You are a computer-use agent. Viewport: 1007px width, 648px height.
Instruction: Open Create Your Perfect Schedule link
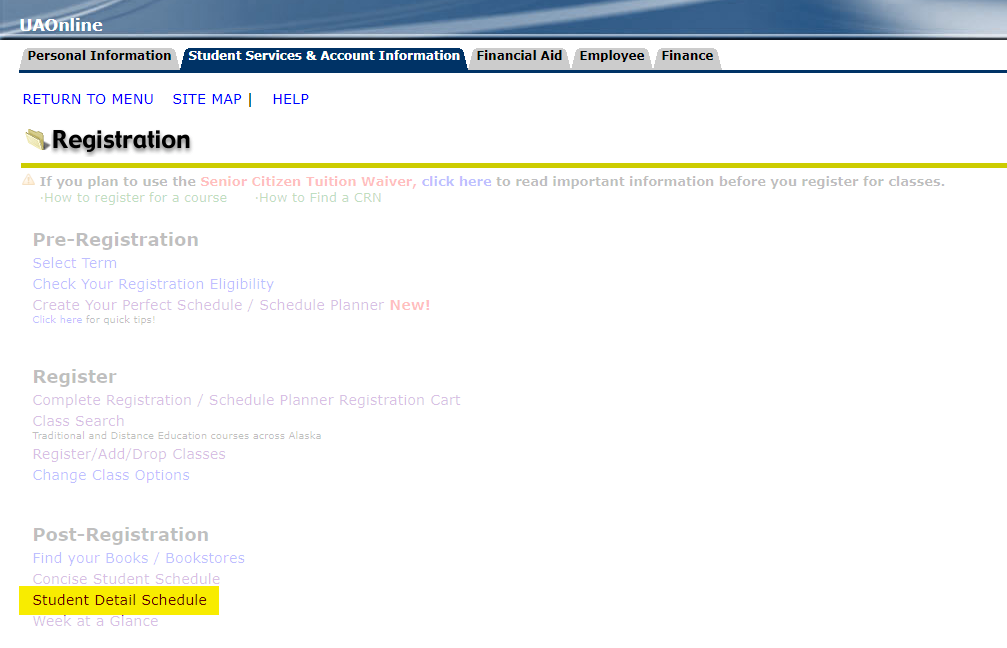(136, 305)
